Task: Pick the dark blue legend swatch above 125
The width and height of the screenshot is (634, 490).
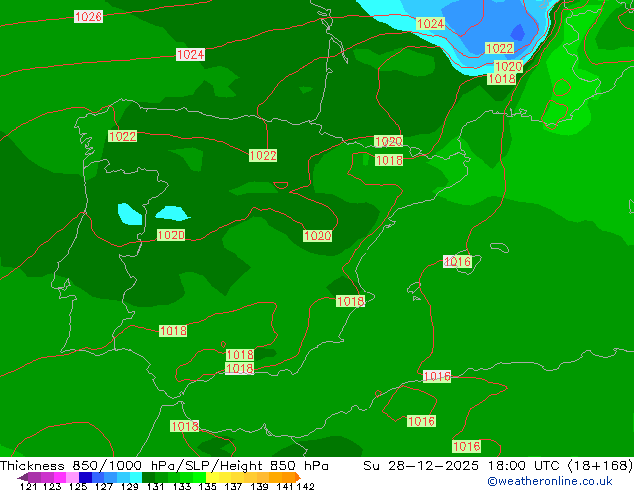Action: 85,477
